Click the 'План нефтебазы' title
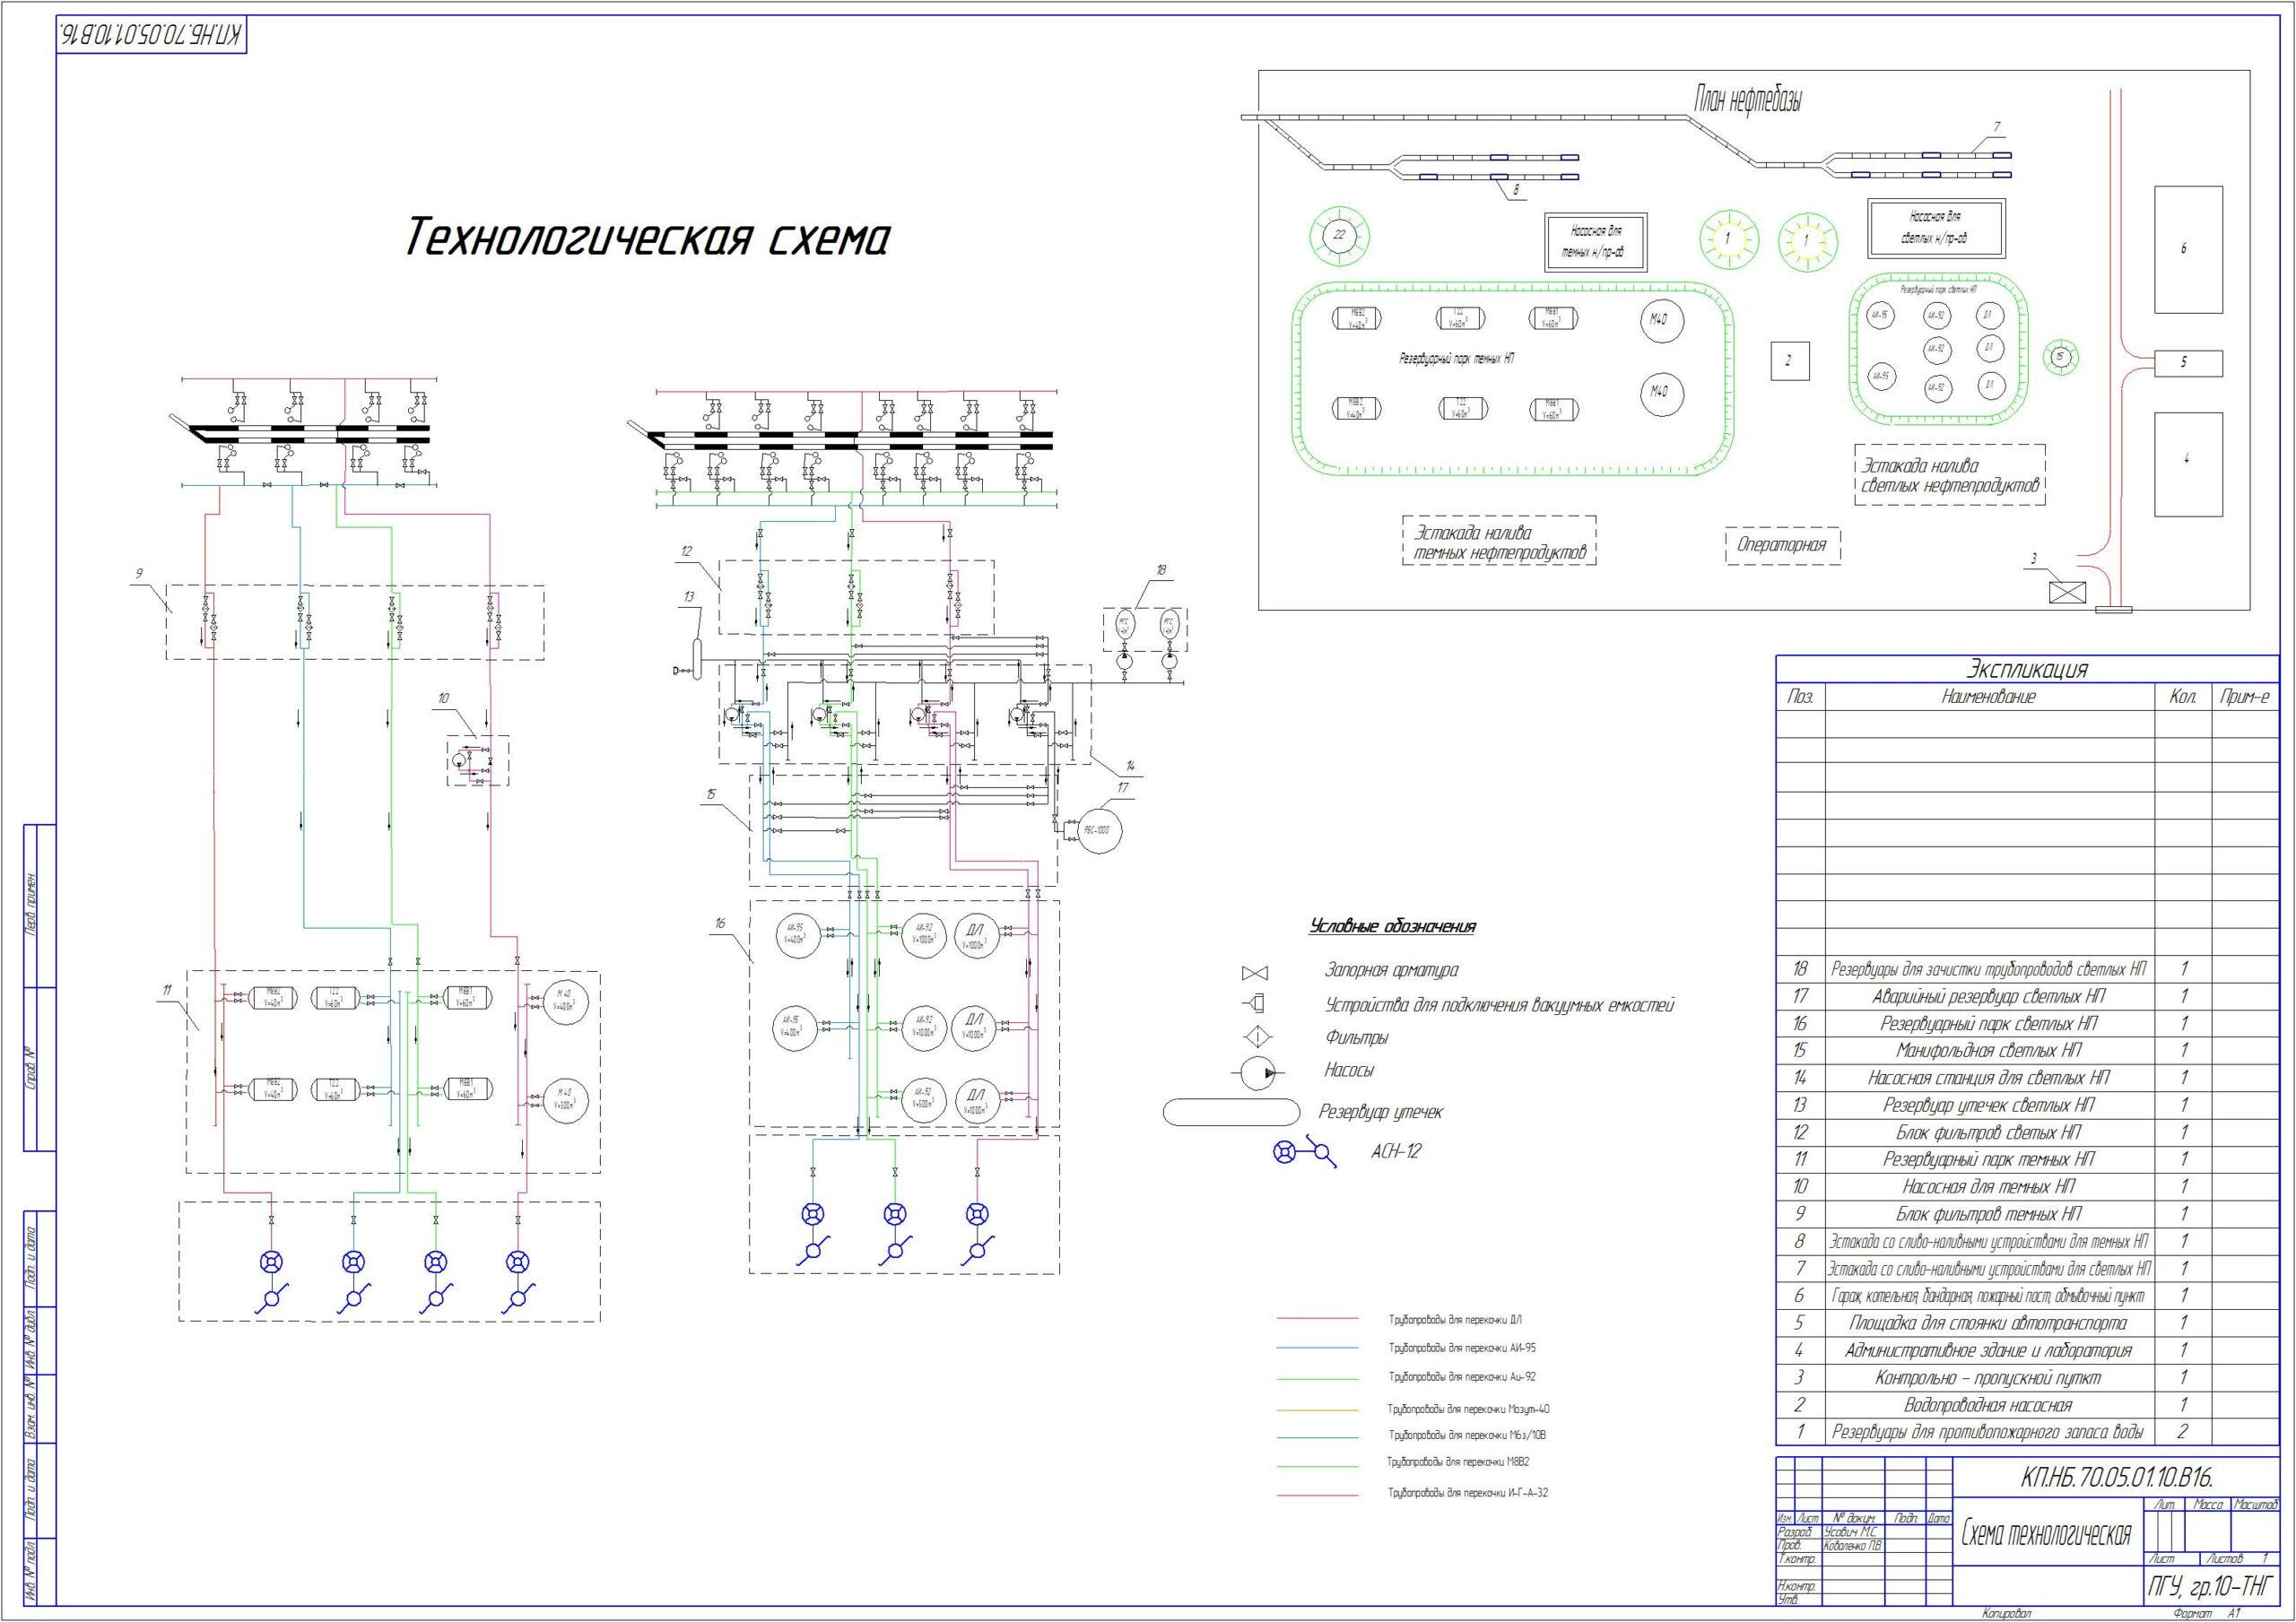The width and height of the screenshot is (2296, 1622). coord(1748,100)
